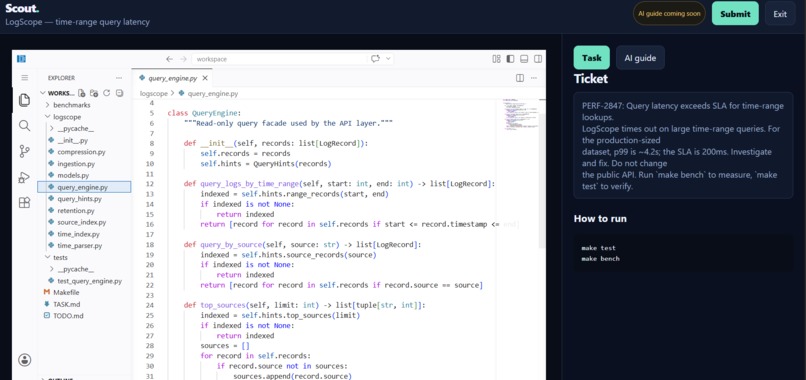Refresh the Explorer file tree

[107, 93]
